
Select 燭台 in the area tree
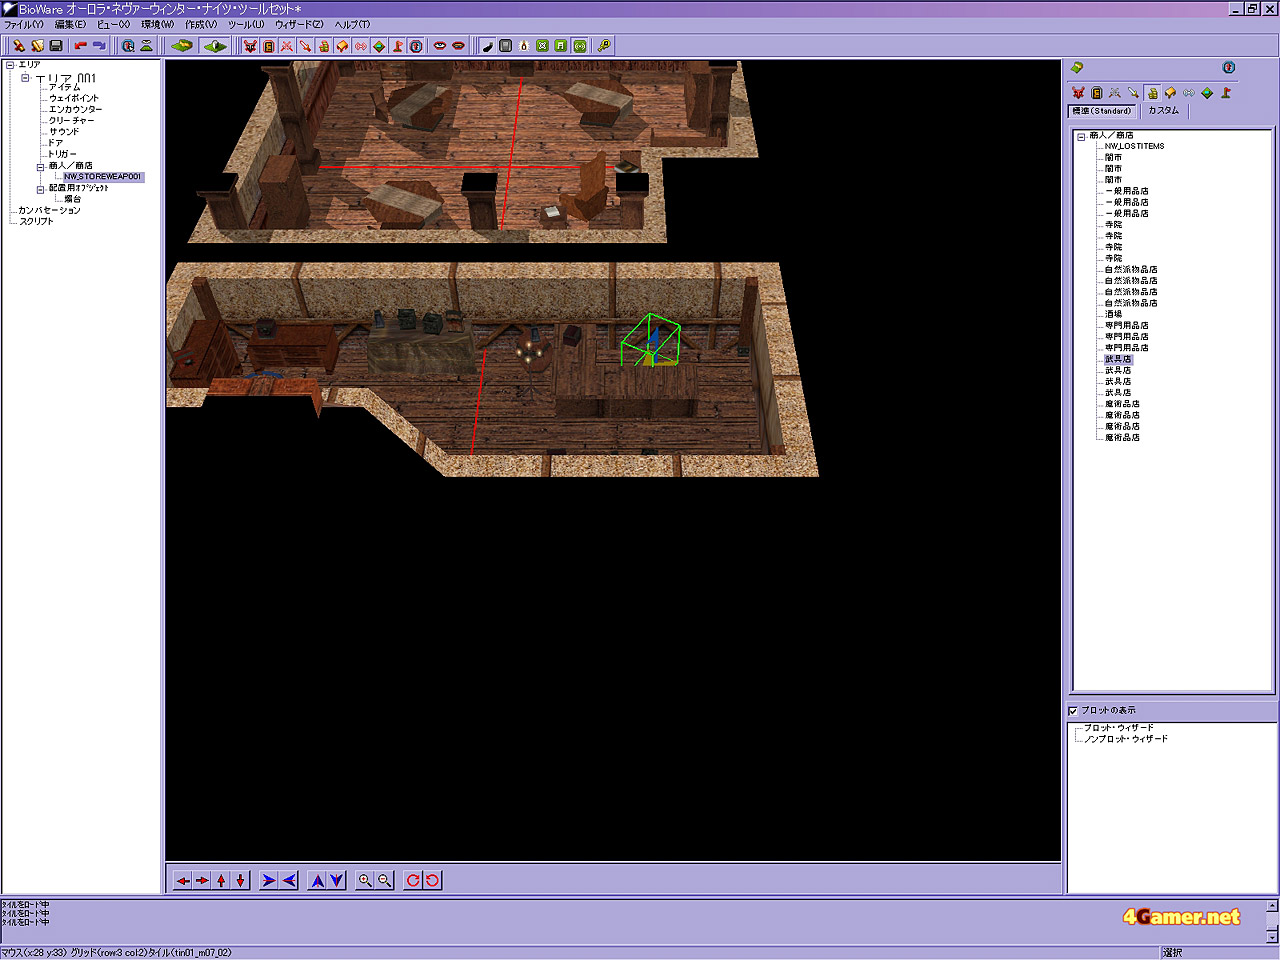point(73,200)
